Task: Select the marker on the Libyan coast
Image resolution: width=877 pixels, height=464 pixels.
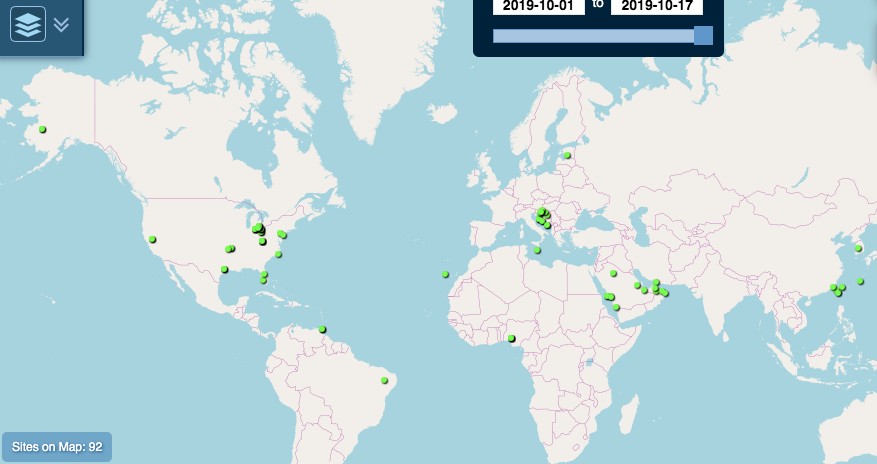Action: tap(538, 250)
